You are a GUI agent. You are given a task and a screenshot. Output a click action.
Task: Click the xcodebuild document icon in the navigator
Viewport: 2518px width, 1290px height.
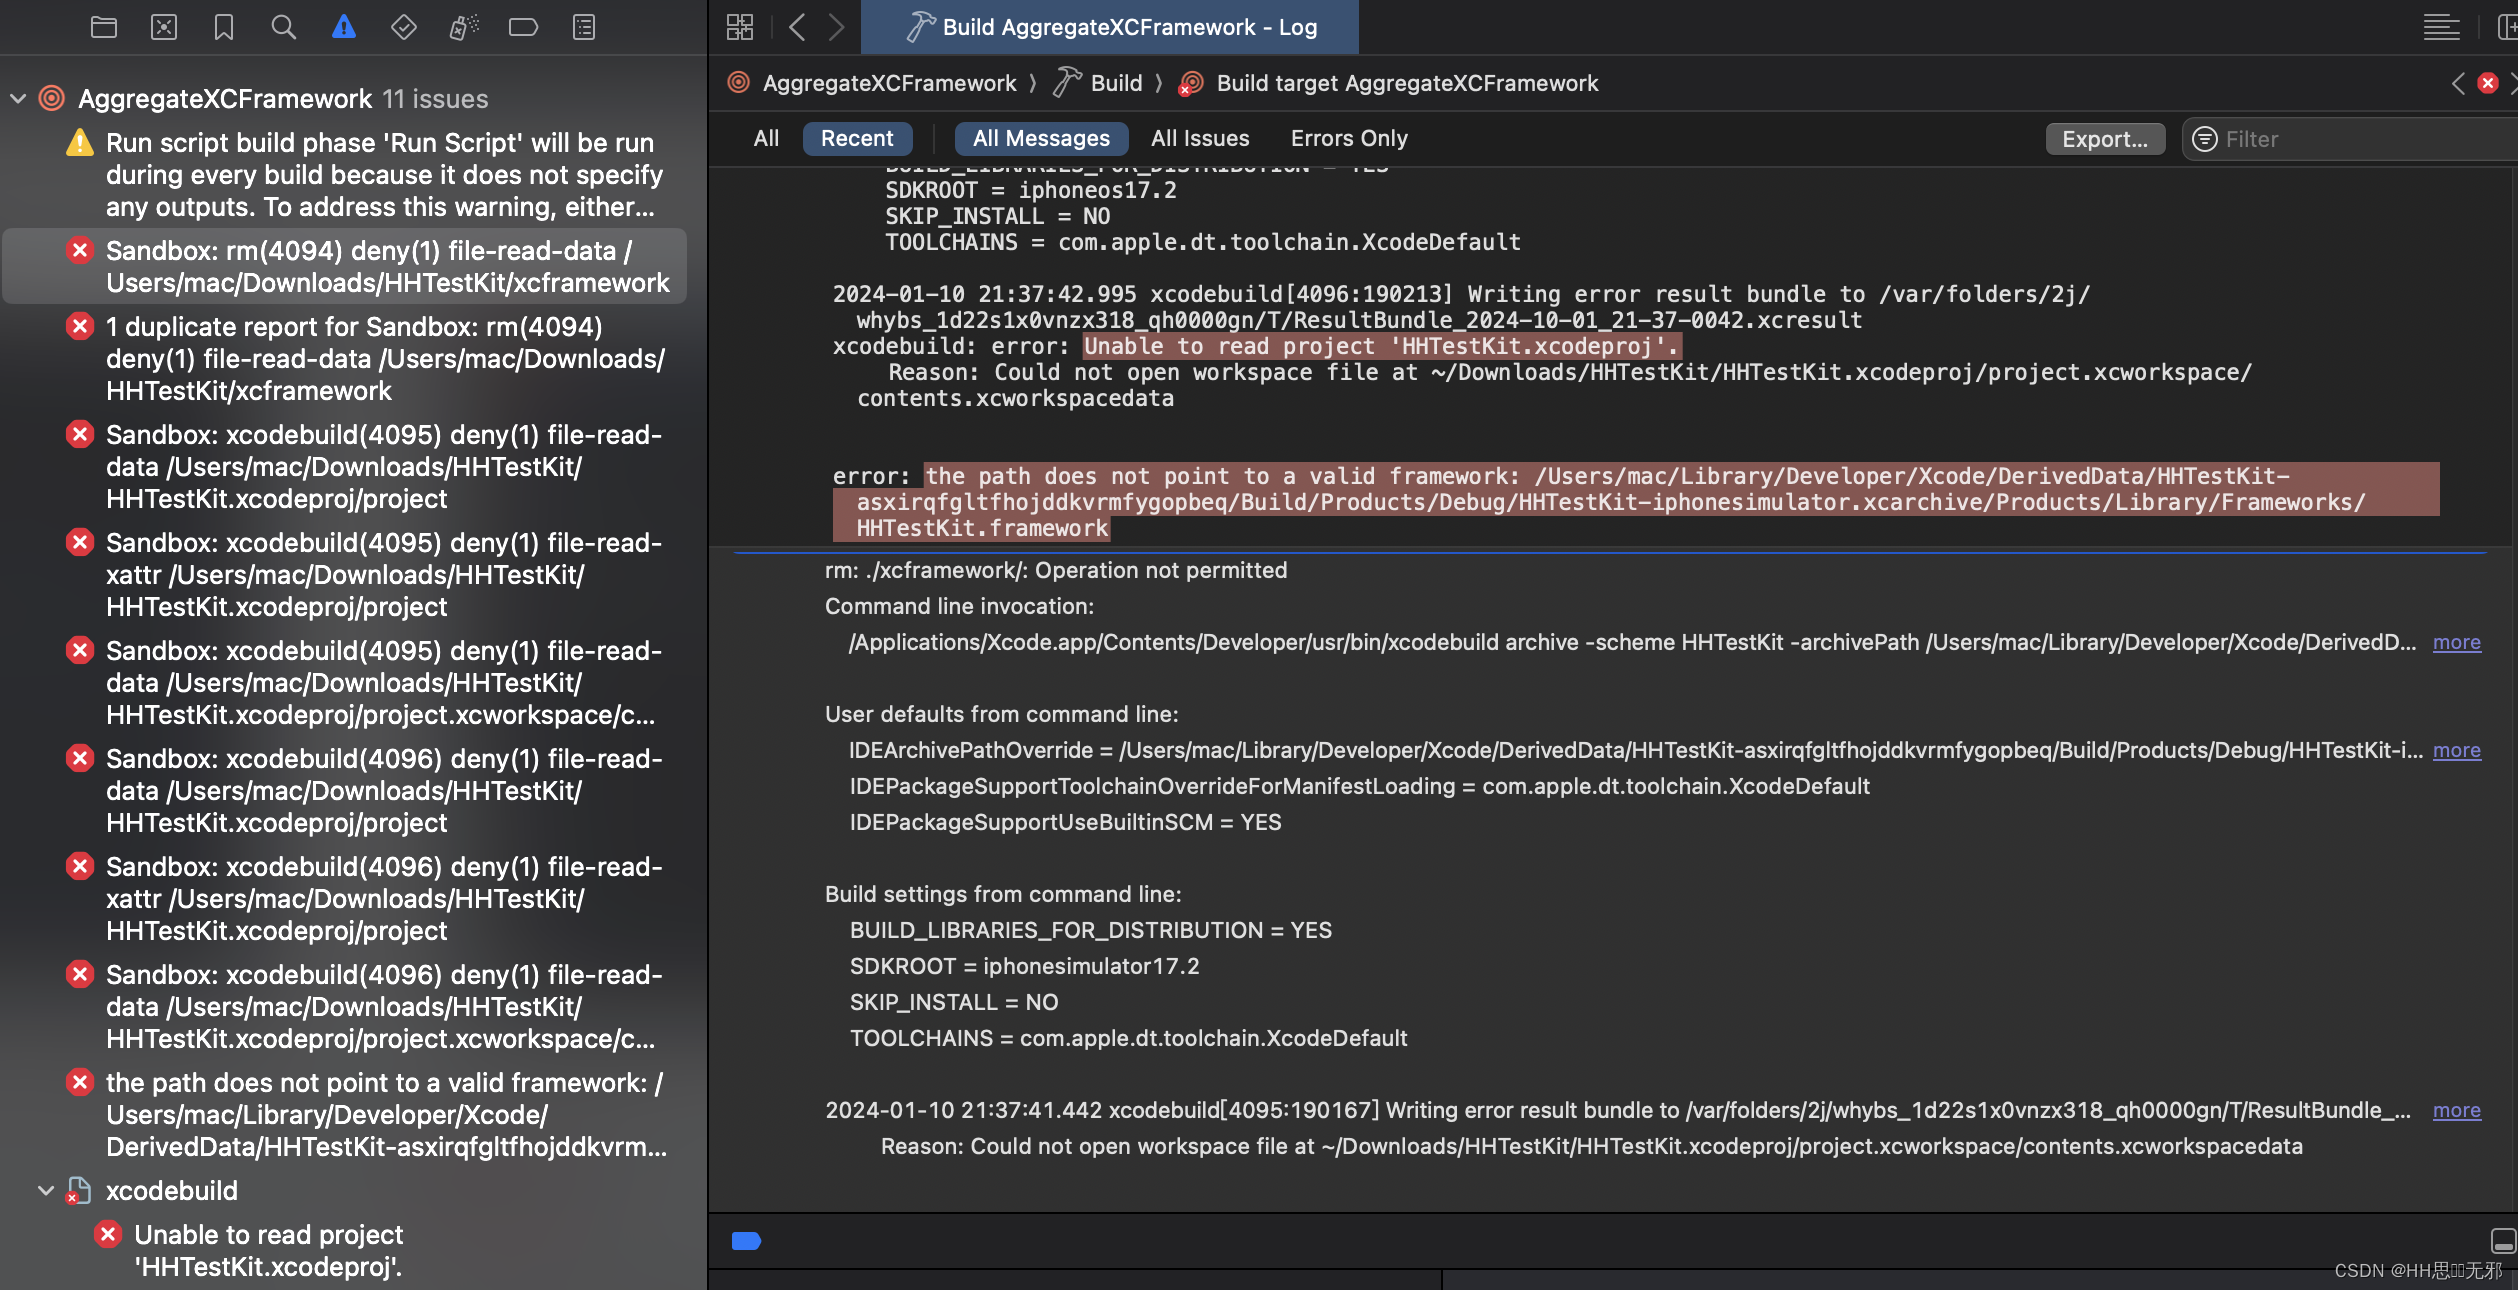pyautogui.click(x=78, y=1191)
